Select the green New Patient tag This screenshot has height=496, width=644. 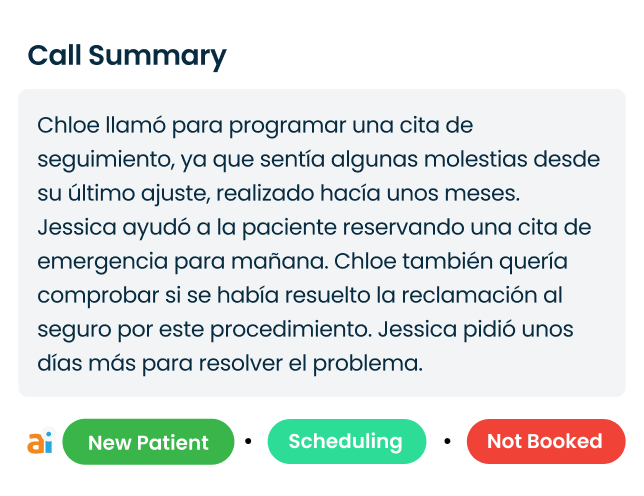[148, 442]
